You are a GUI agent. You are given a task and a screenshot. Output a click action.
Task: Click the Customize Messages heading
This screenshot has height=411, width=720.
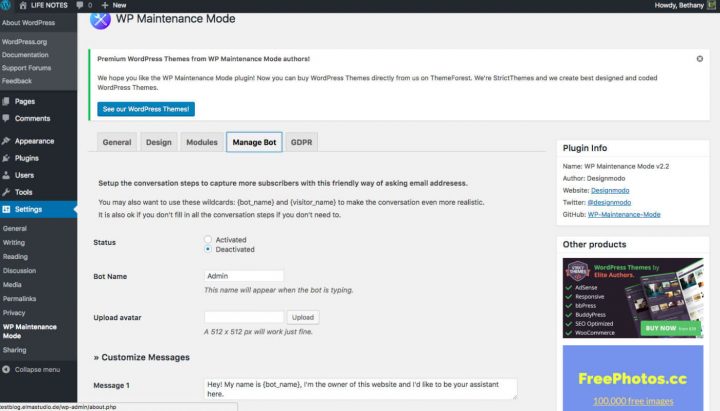click(141, 357)
